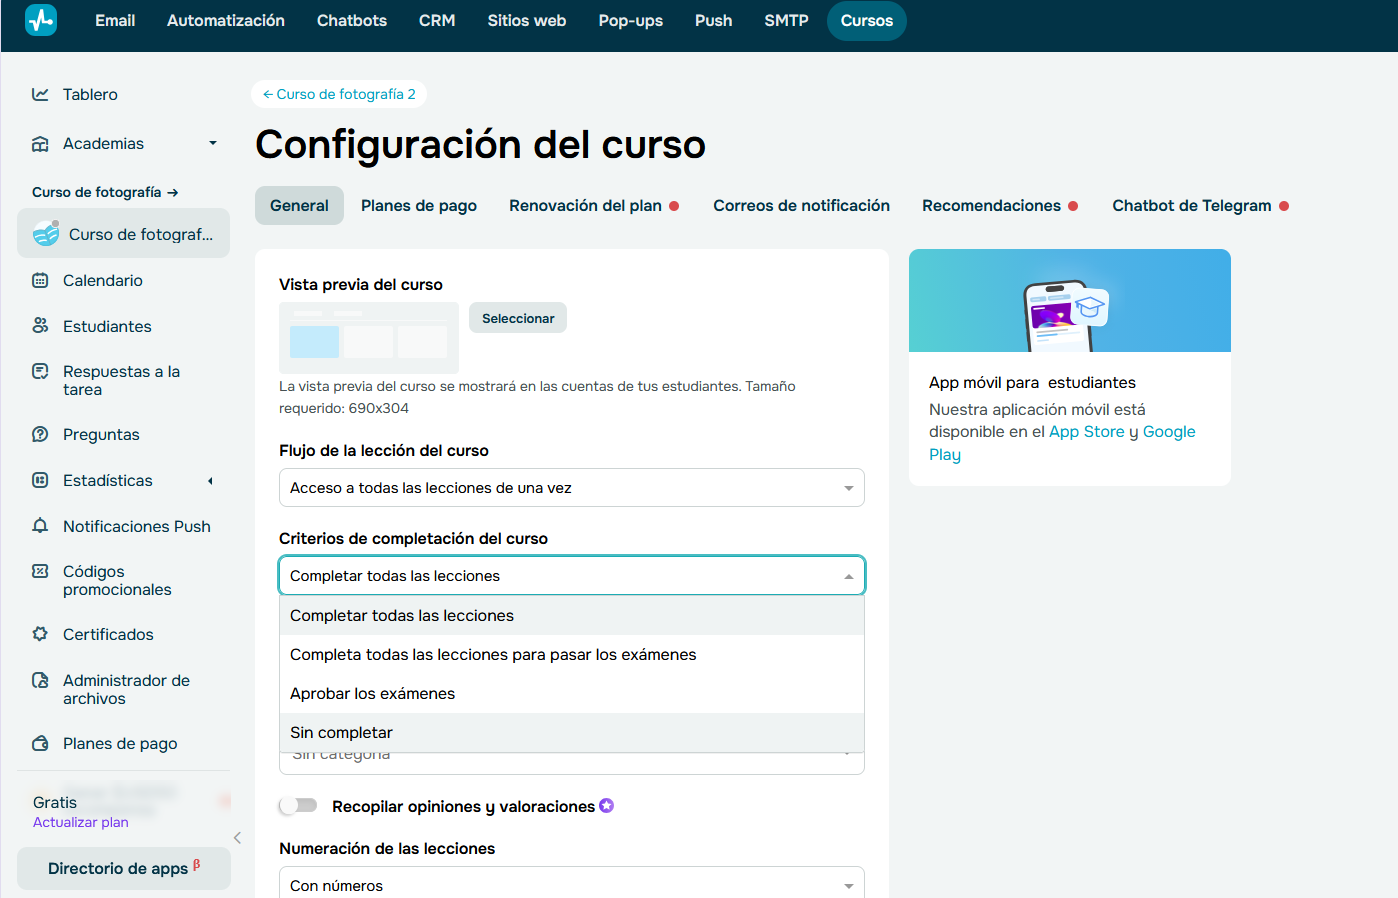Screen dimensions: 1398x898
Task: Open Flujo de la lección dropdown
Action: (x=572, y=488)
